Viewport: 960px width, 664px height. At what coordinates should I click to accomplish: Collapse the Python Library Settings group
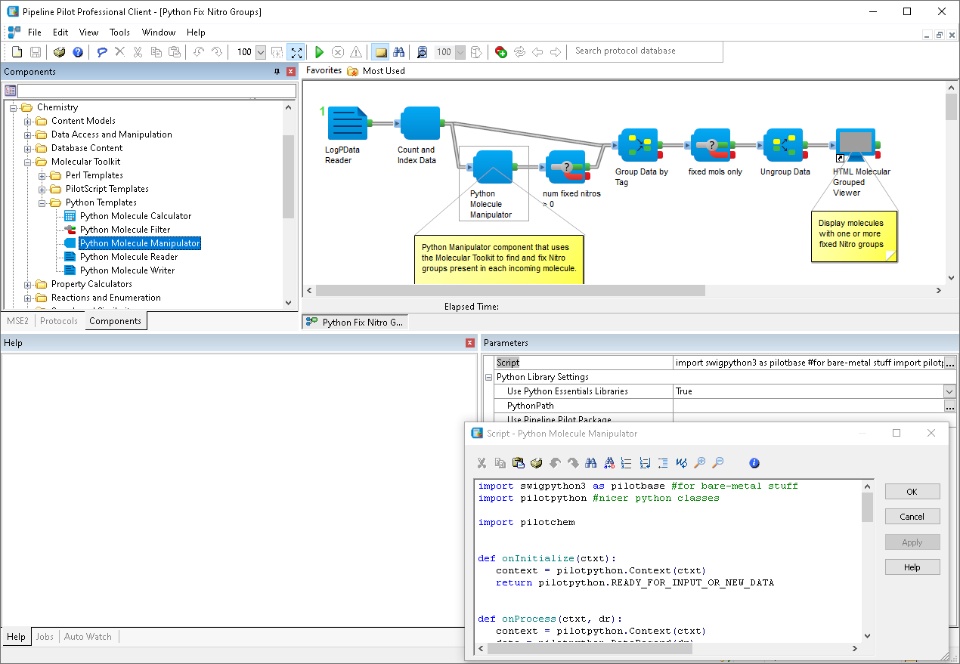click(488, 377)
